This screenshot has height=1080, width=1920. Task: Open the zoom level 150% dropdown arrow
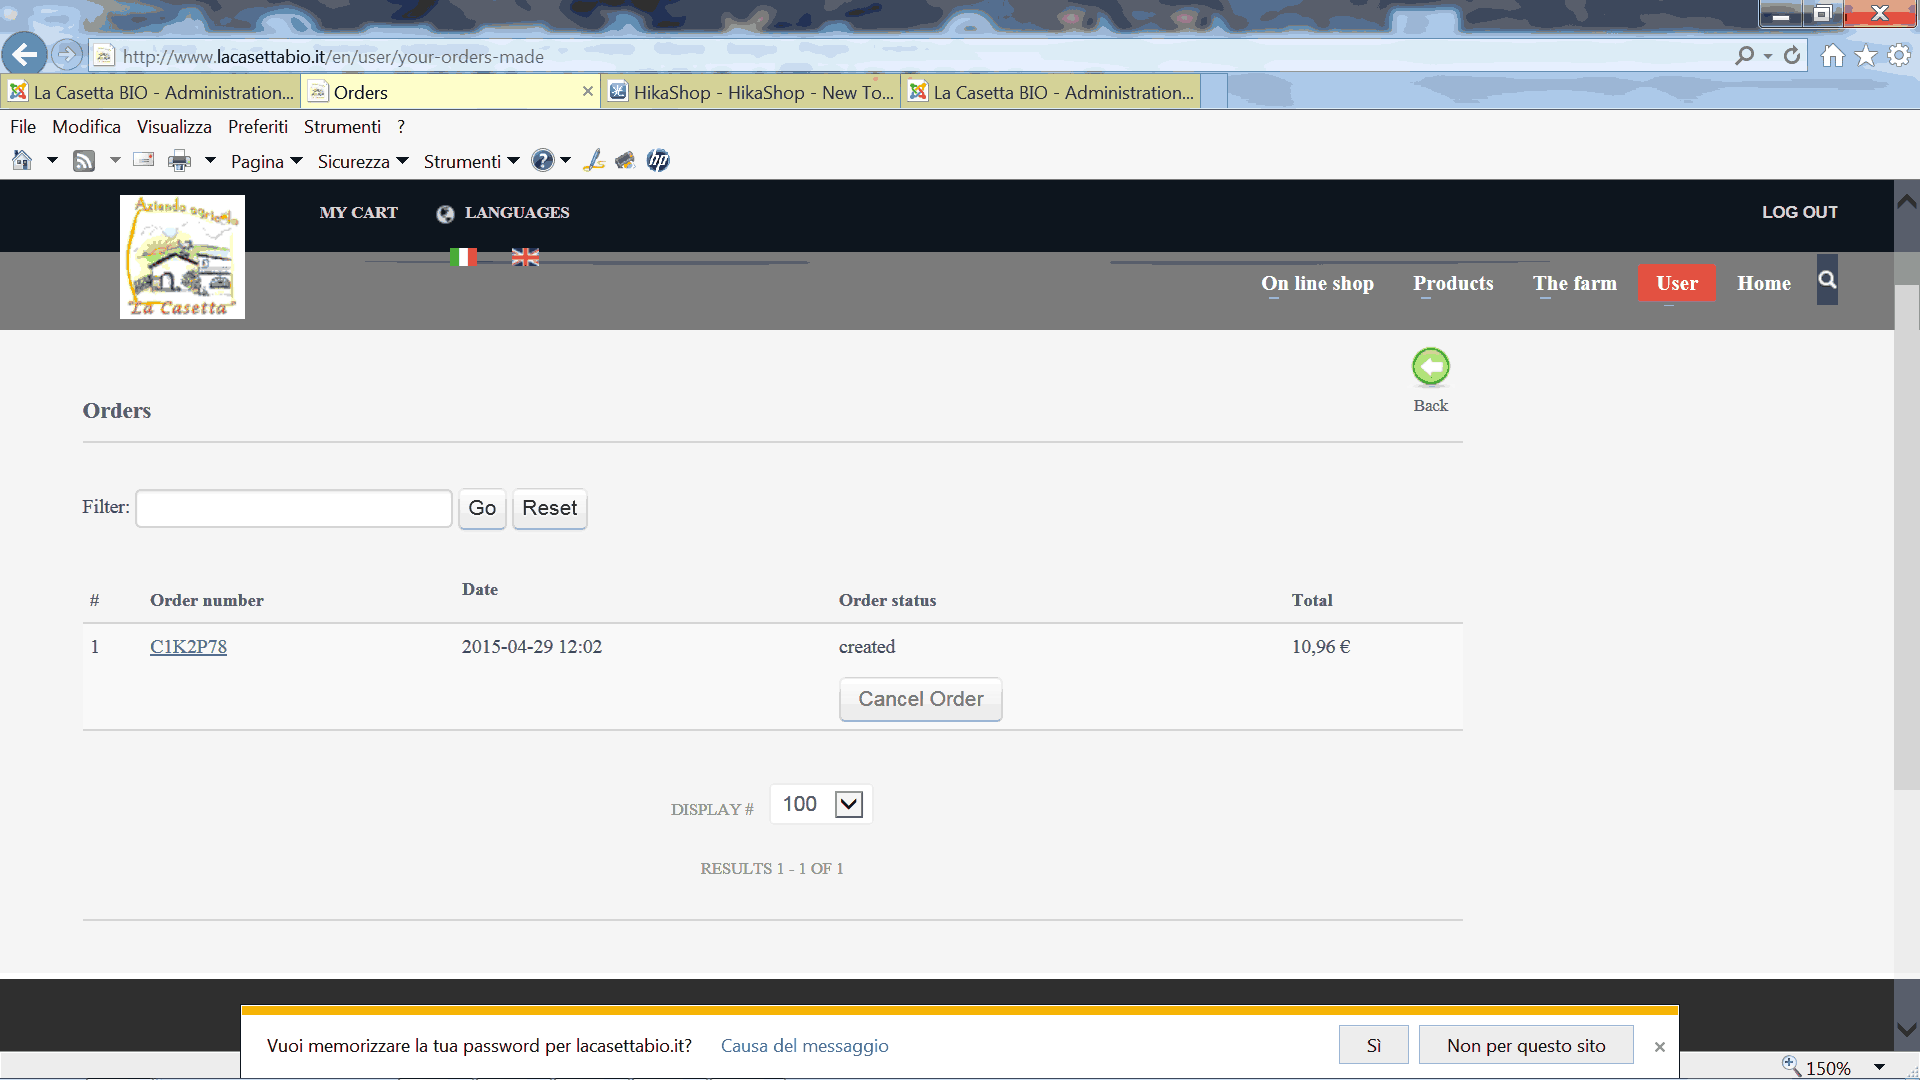(x=1879, y=1067)
